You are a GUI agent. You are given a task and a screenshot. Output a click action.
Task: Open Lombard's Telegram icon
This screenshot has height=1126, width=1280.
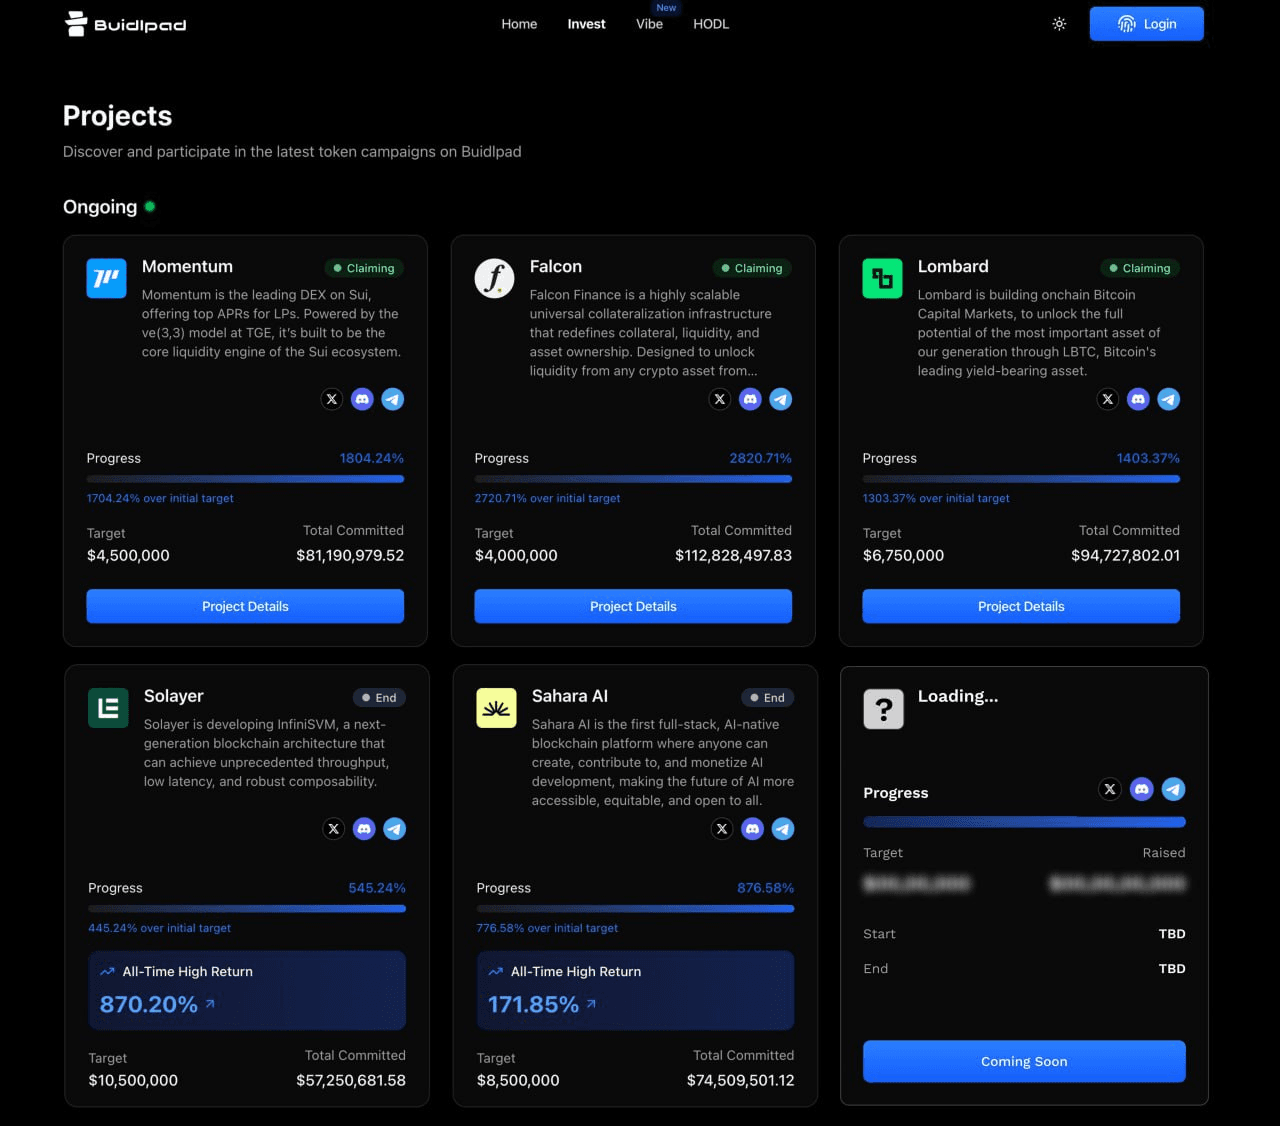point(1168,399)
